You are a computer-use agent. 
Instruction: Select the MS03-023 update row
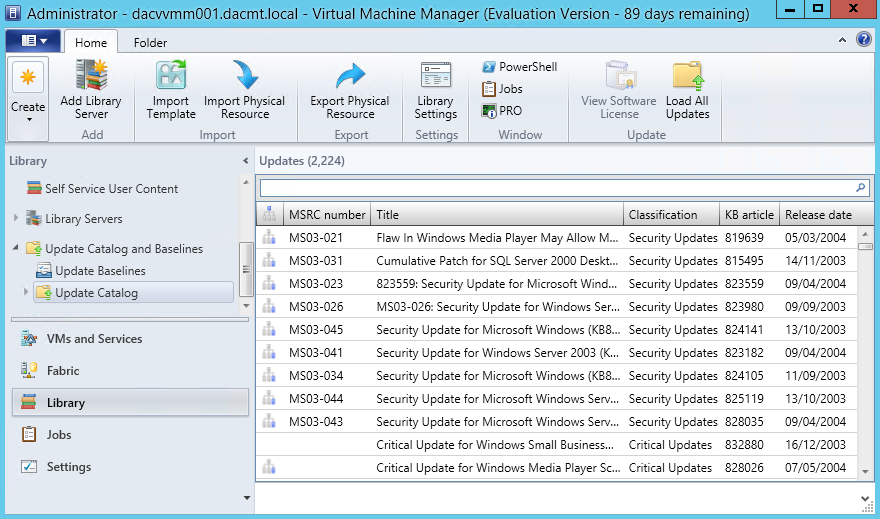[557, 284]
